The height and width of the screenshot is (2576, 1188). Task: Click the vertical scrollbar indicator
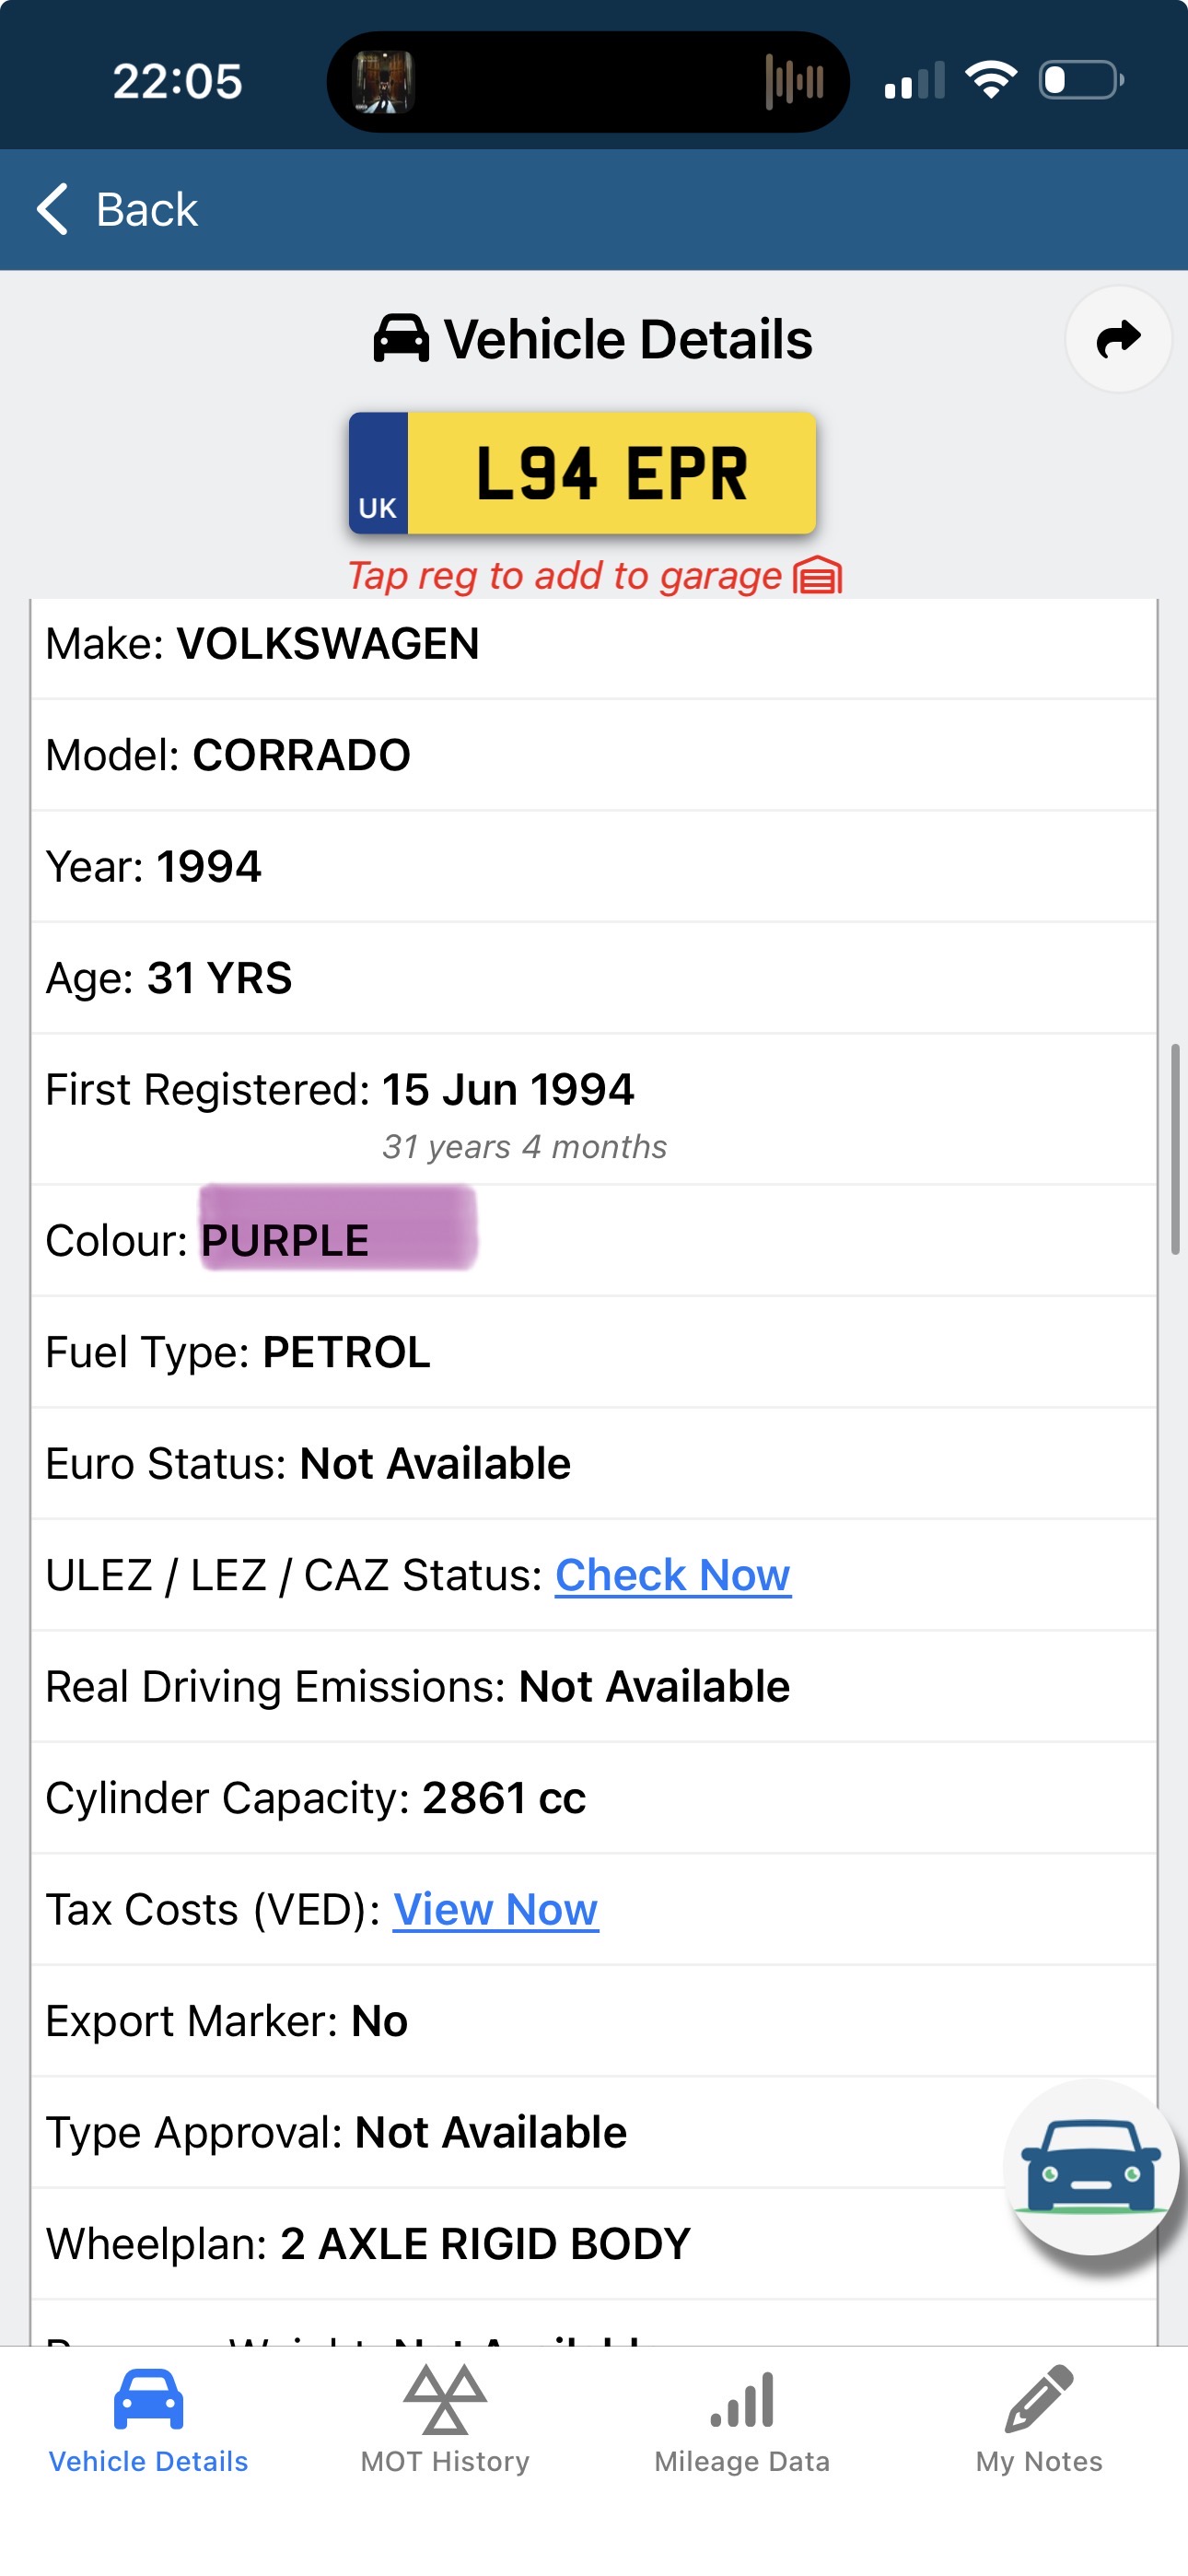click(x=1175, y=1150)
